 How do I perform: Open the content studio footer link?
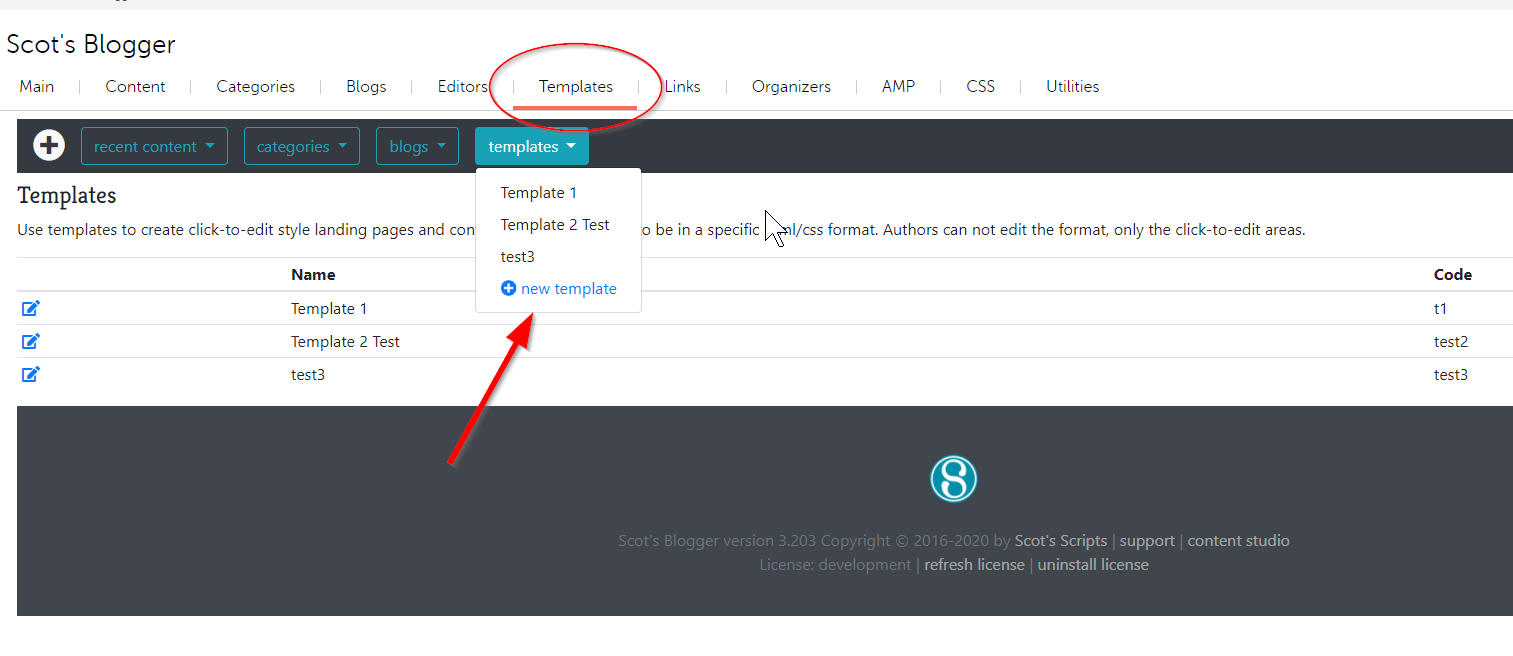(1238, 541)
